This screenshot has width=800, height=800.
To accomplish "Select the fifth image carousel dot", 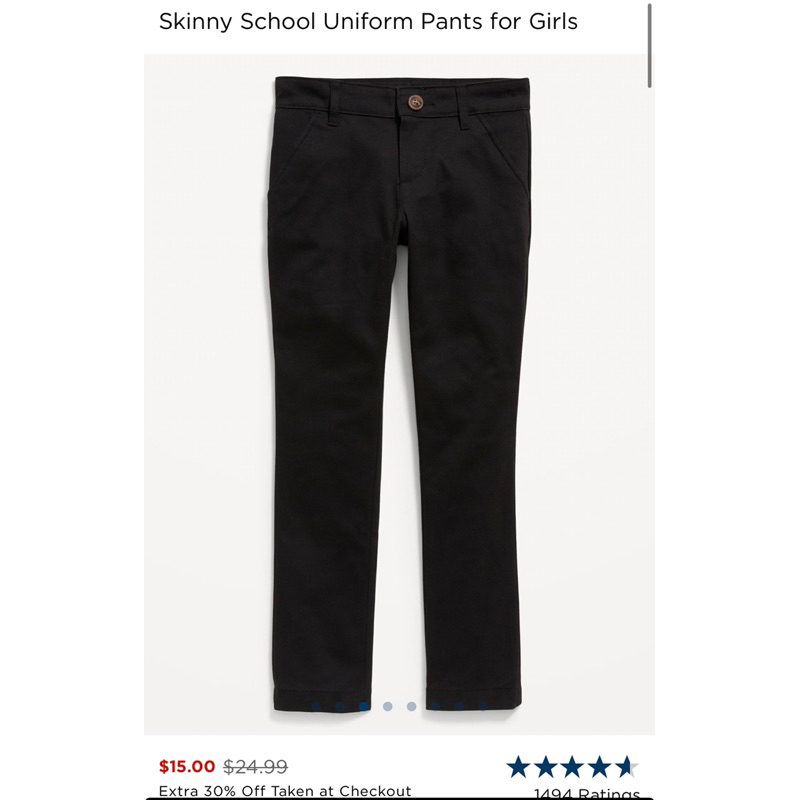I will [x=412, y=706].
